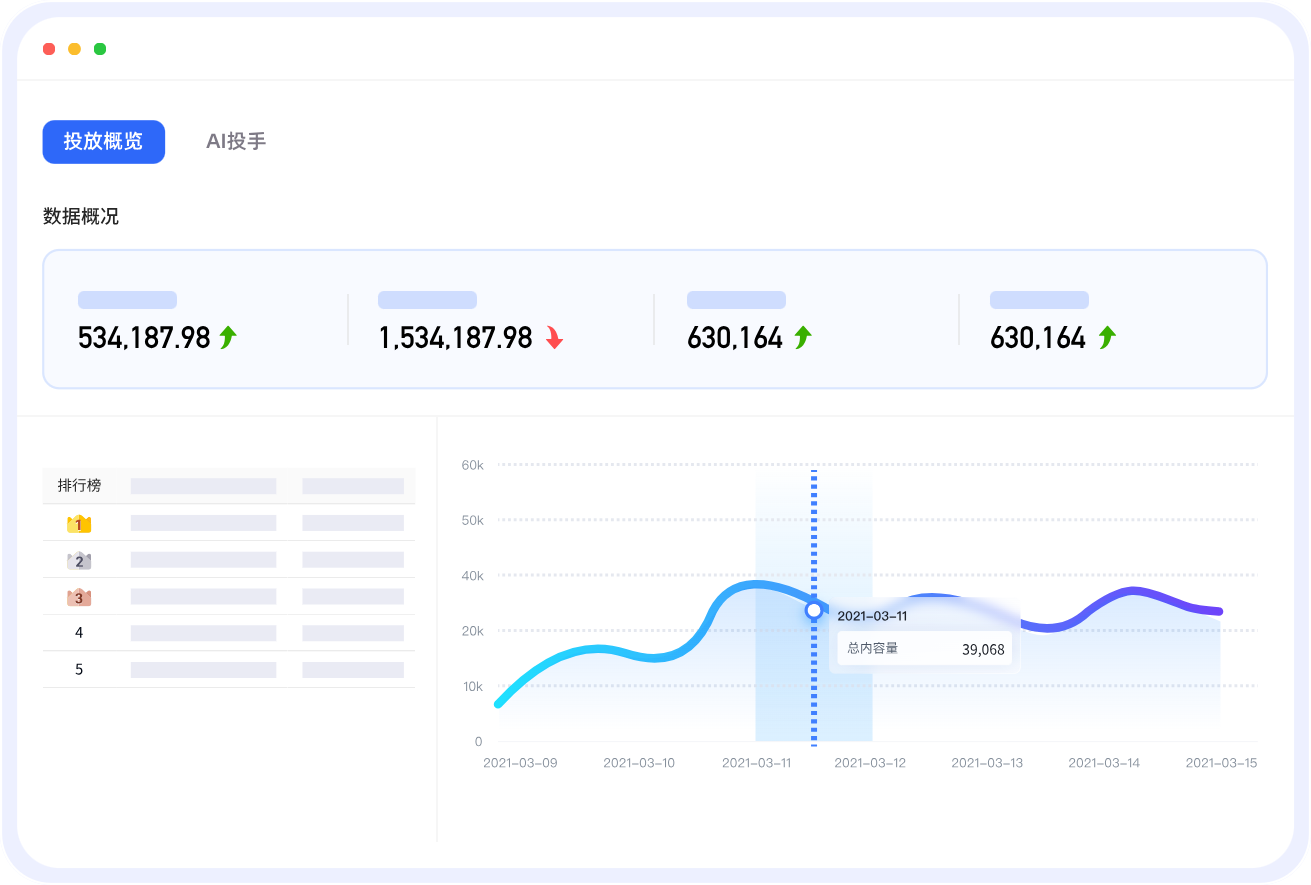Click the 排行榜 column header
1311x885 pixels.
click(79, 486)
